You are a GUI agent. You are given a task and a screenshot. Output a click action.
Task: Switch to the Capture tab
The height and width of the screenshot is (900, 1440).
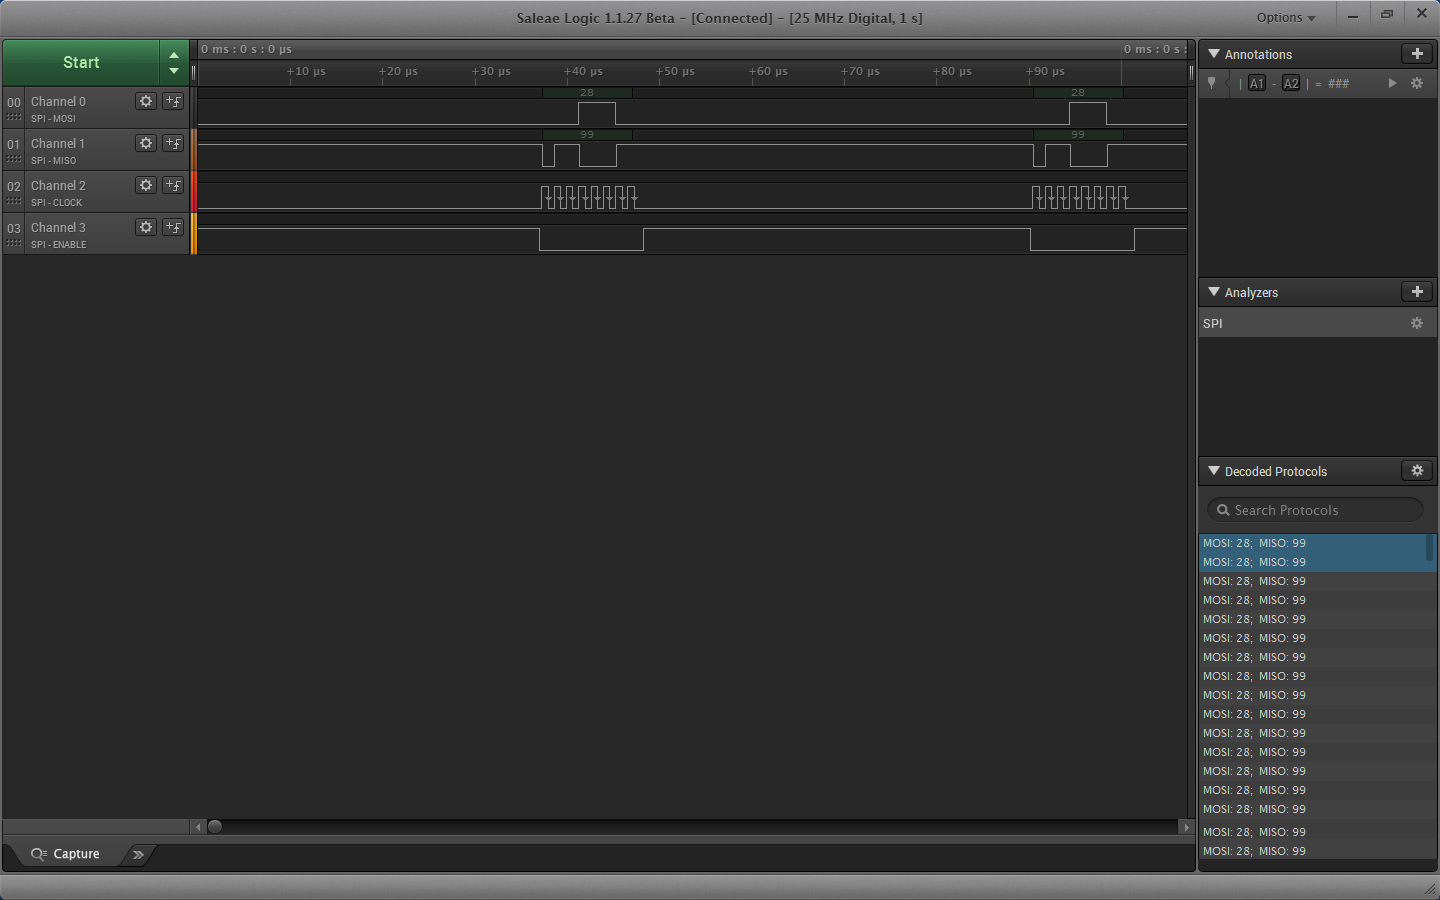66,854
